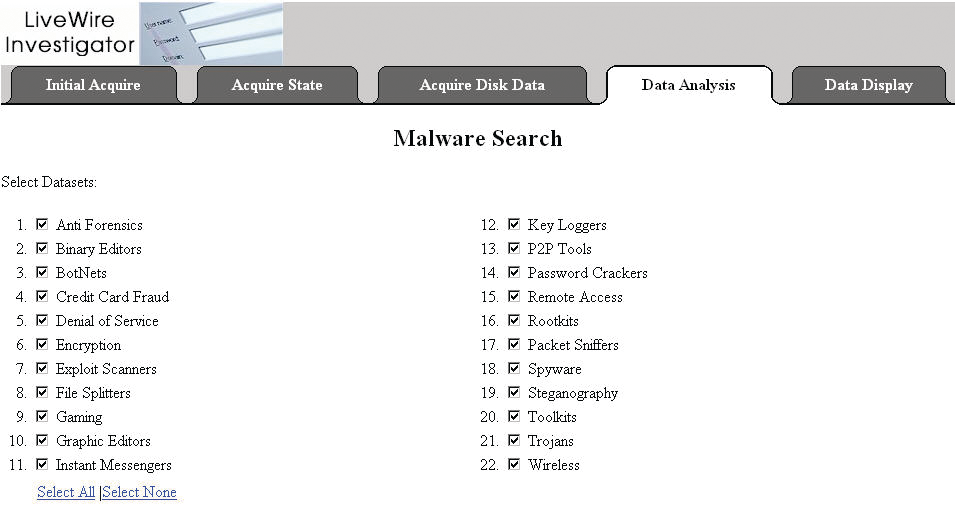Click the 'Select Datasets:' label

tap(49, 182)
